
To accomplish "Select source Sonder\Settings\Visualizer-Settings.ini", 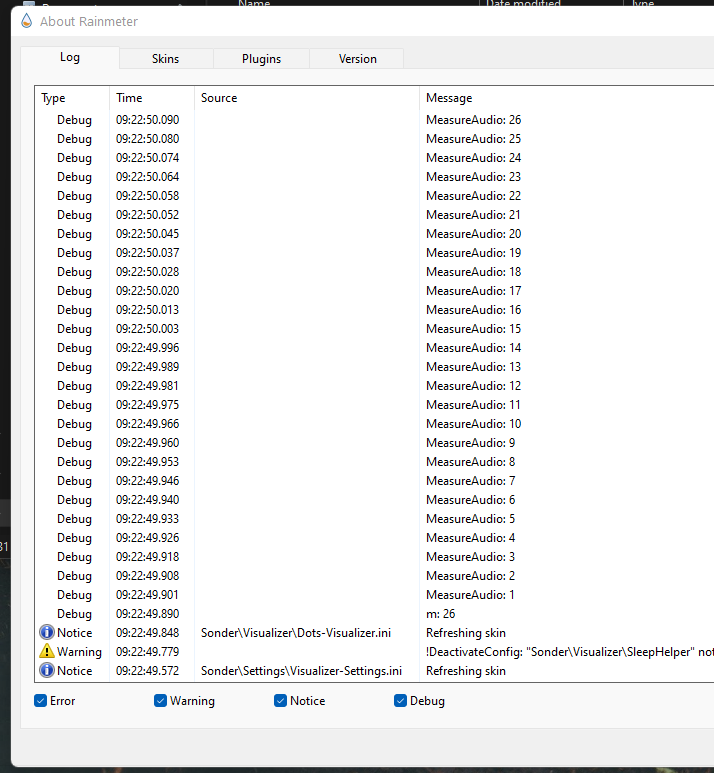I will click(x=301, y=670).
